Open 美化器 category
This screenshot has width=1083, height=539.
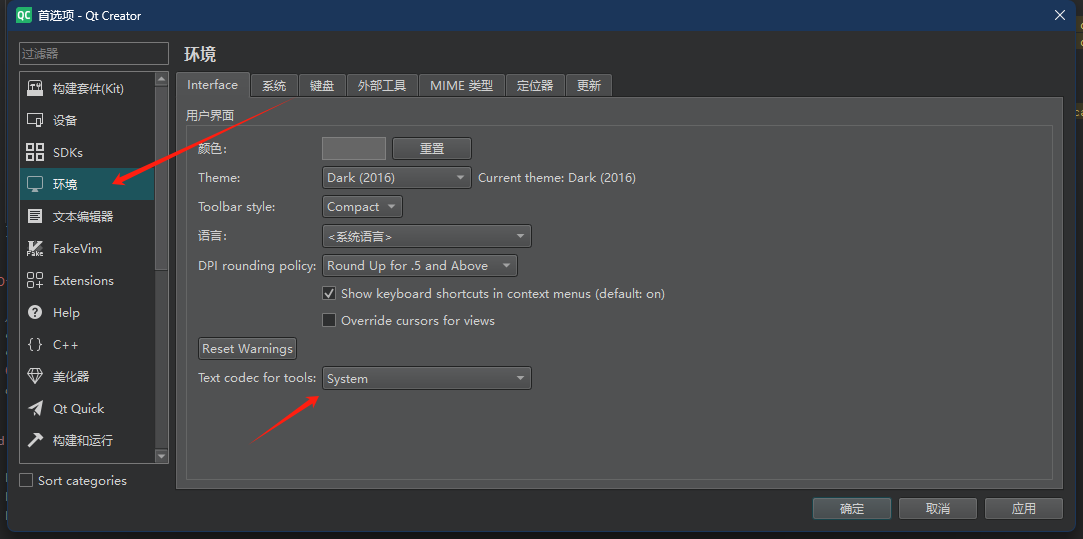coord(87,377)
